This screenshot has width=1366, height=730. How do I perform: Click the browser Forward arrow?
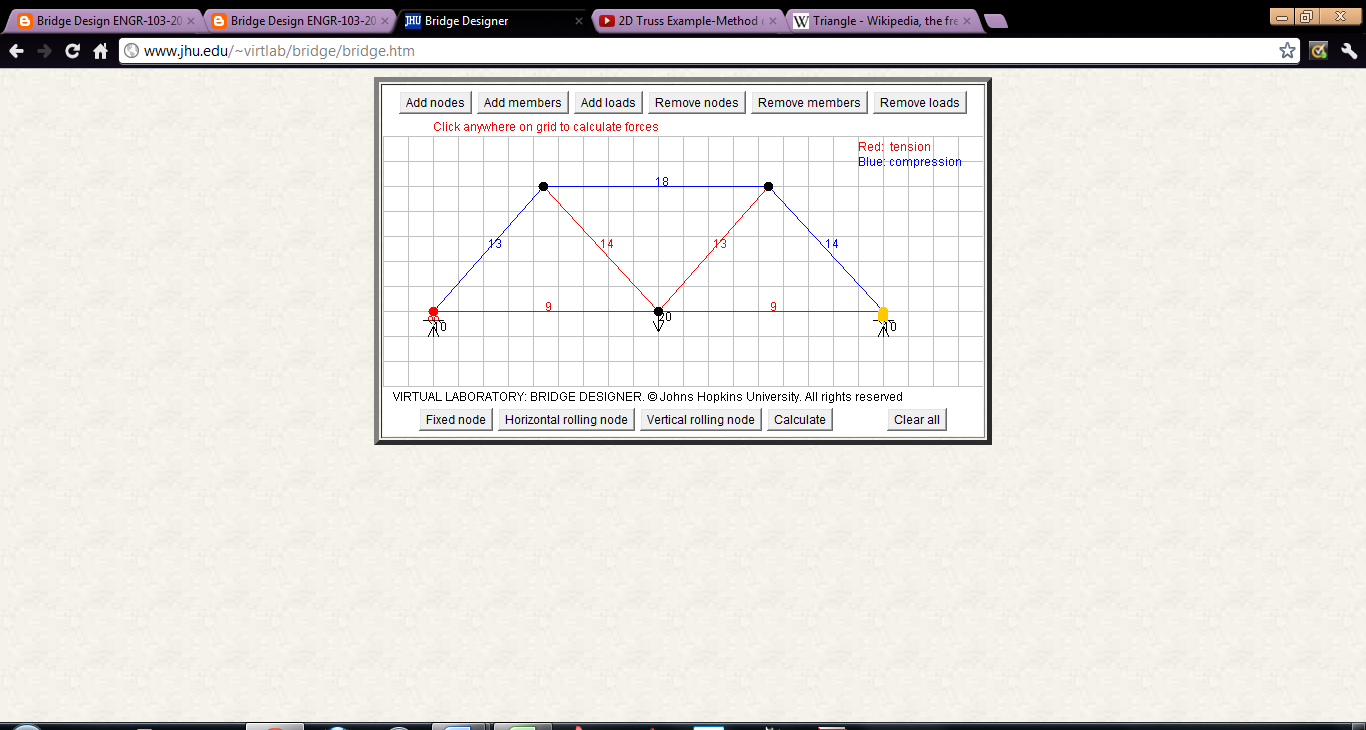pyautogui.click(x=44, y=51)
